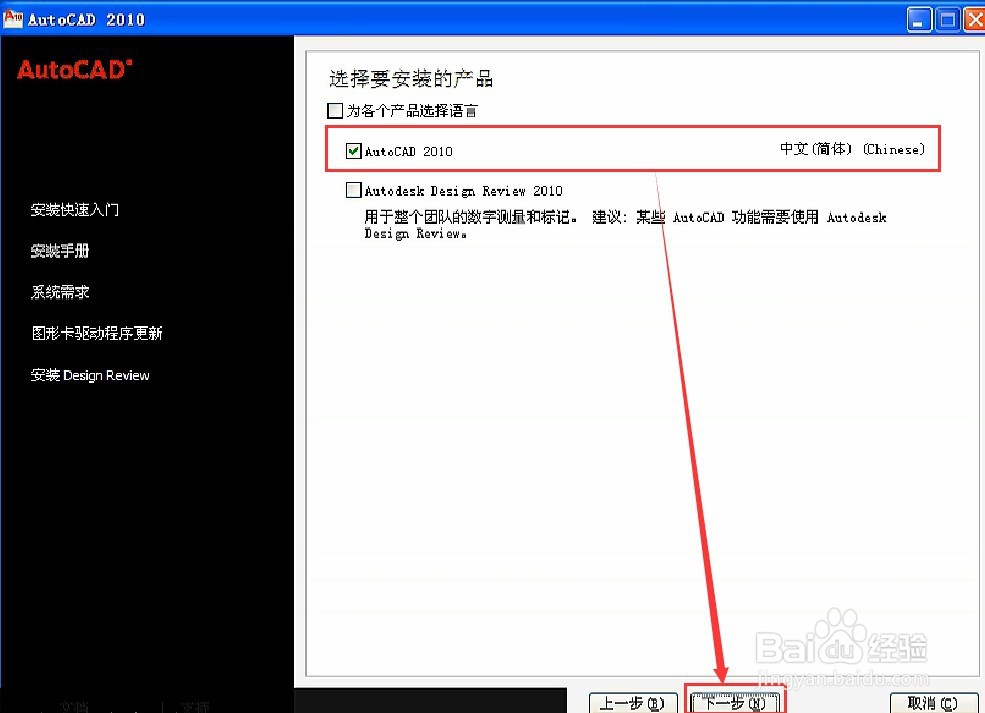Select the 中文(简体) (Chinese) language text
The image size is (985, 713).
(x=852, y=149)
